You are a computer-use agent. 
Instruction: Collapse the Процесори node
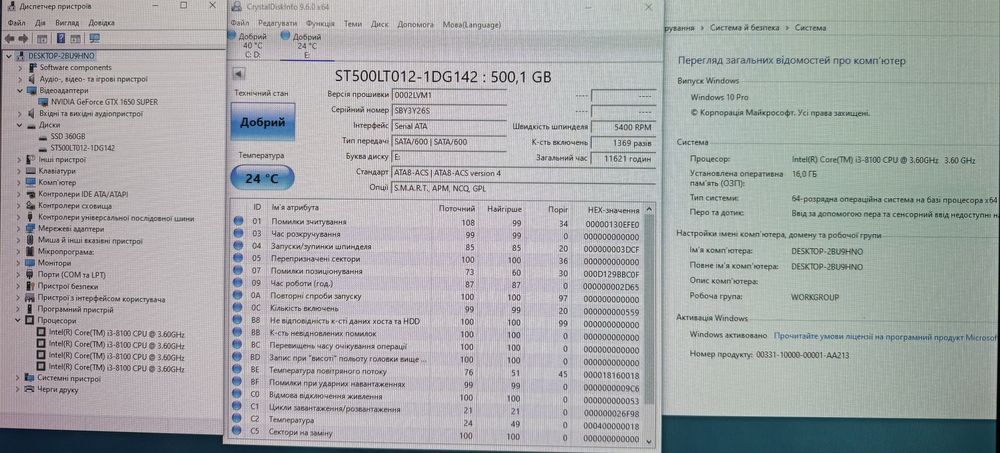pos(18,321)
